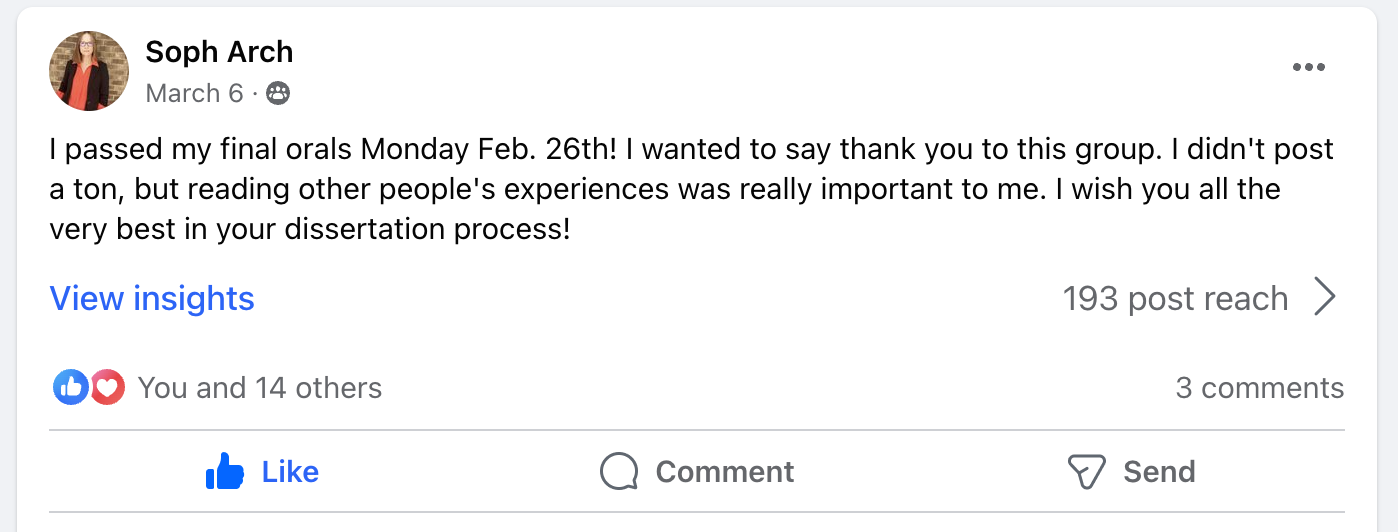Image resolution: width=1398 pixels, height=532 pixels.
Task: Expand post reach with the right chevron
Action: click(1325, 298)
